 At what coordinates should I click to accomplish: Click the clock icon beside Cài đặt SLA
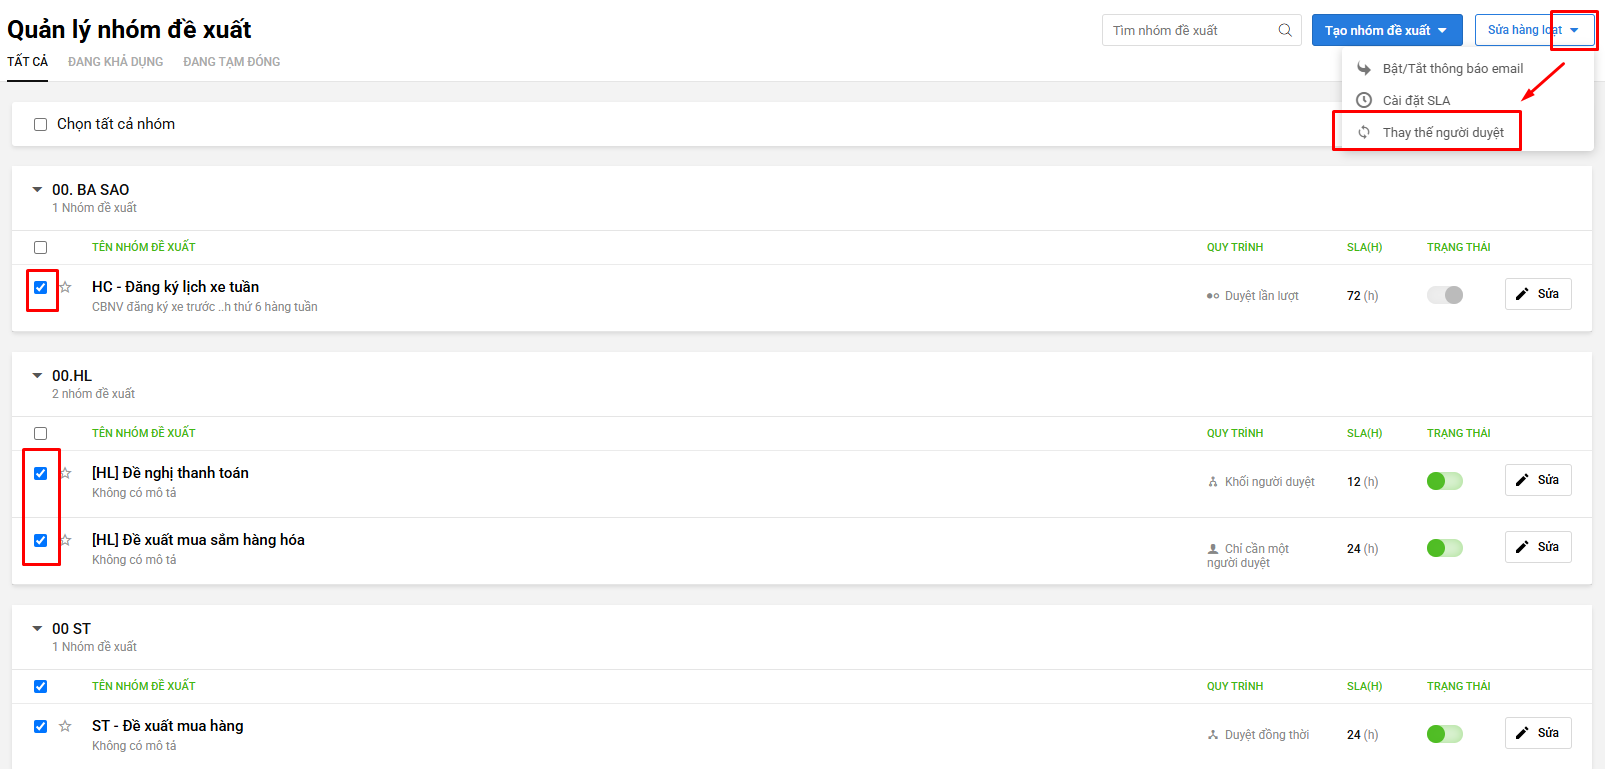pyautogui.click(x=1364, y=100)
